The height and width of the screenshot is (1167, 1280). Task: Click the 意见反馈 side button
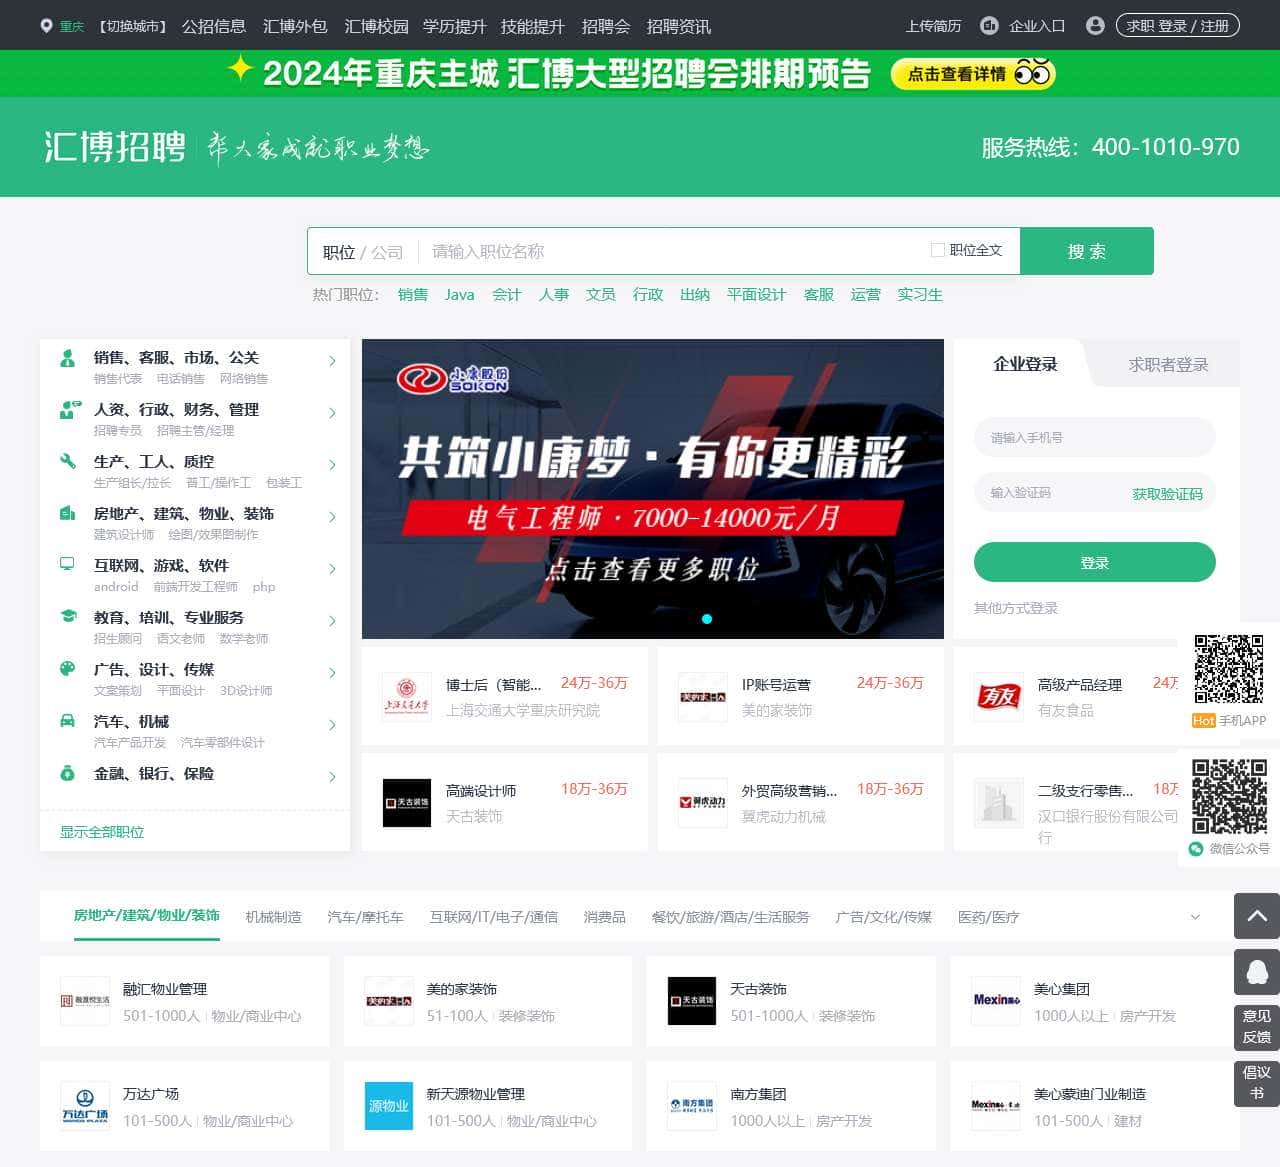(1257, 1027)
